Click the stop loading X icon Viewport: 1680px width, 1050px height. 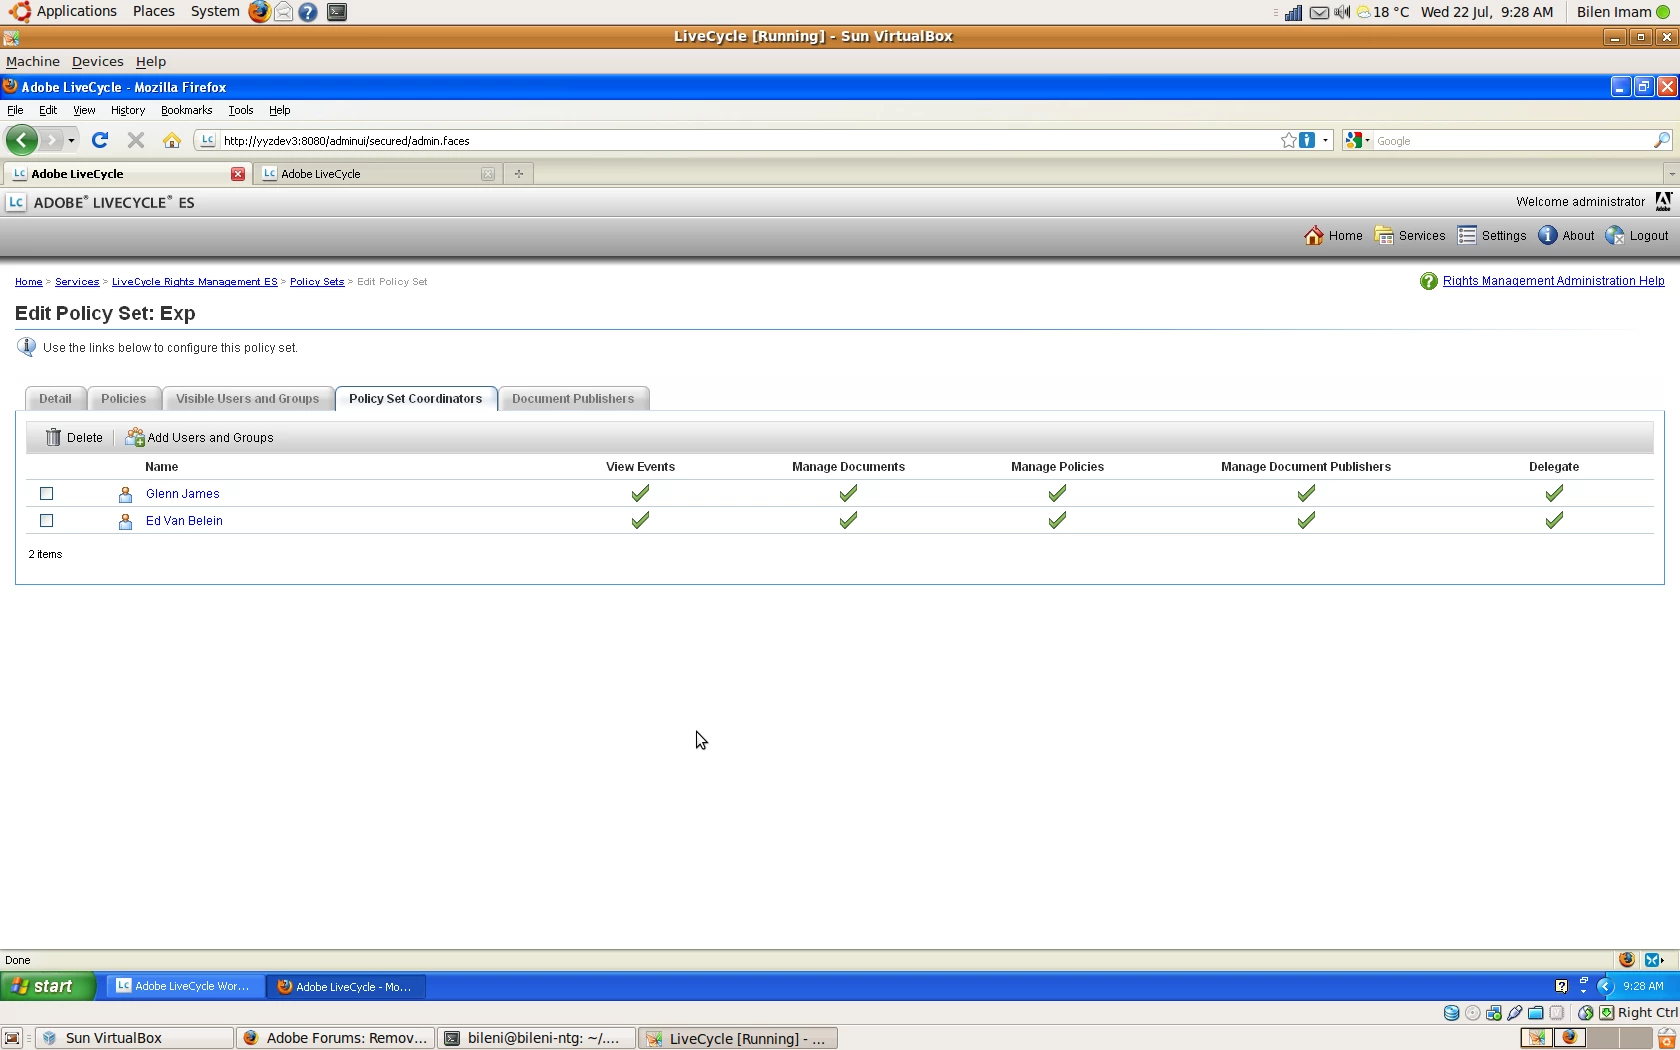coord(136,140)
